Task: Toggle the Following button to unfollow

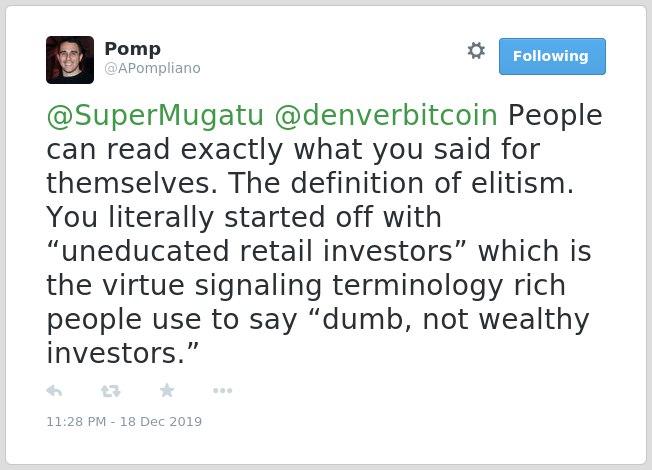Action: pos(552,56)
